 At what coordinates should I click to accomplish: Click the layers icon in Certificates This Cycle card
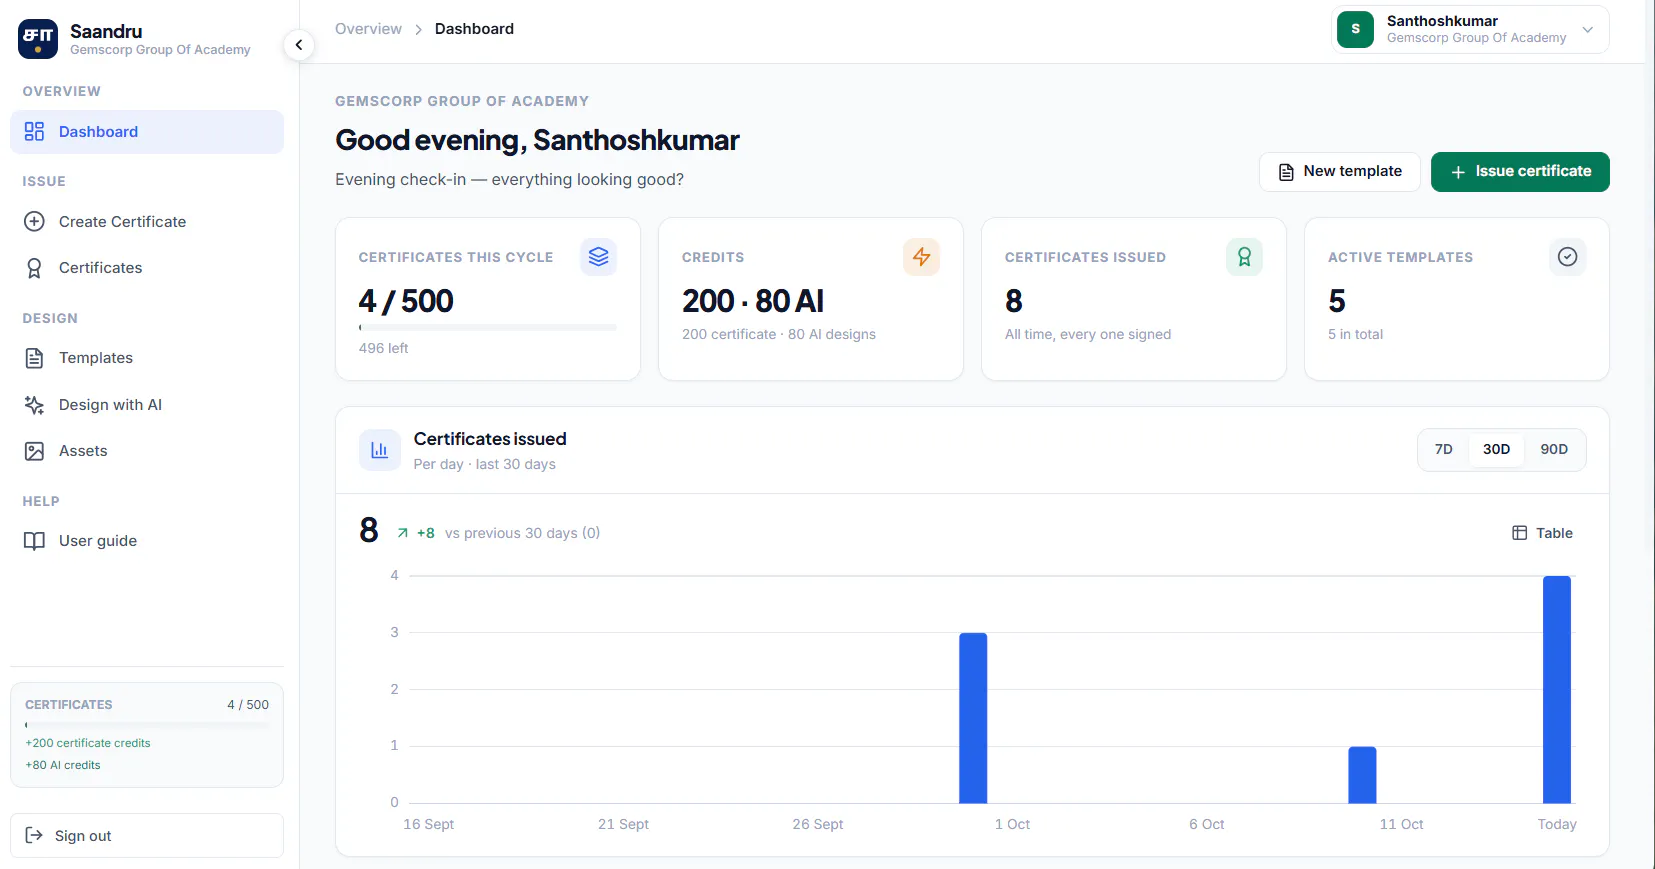[598, 257]
